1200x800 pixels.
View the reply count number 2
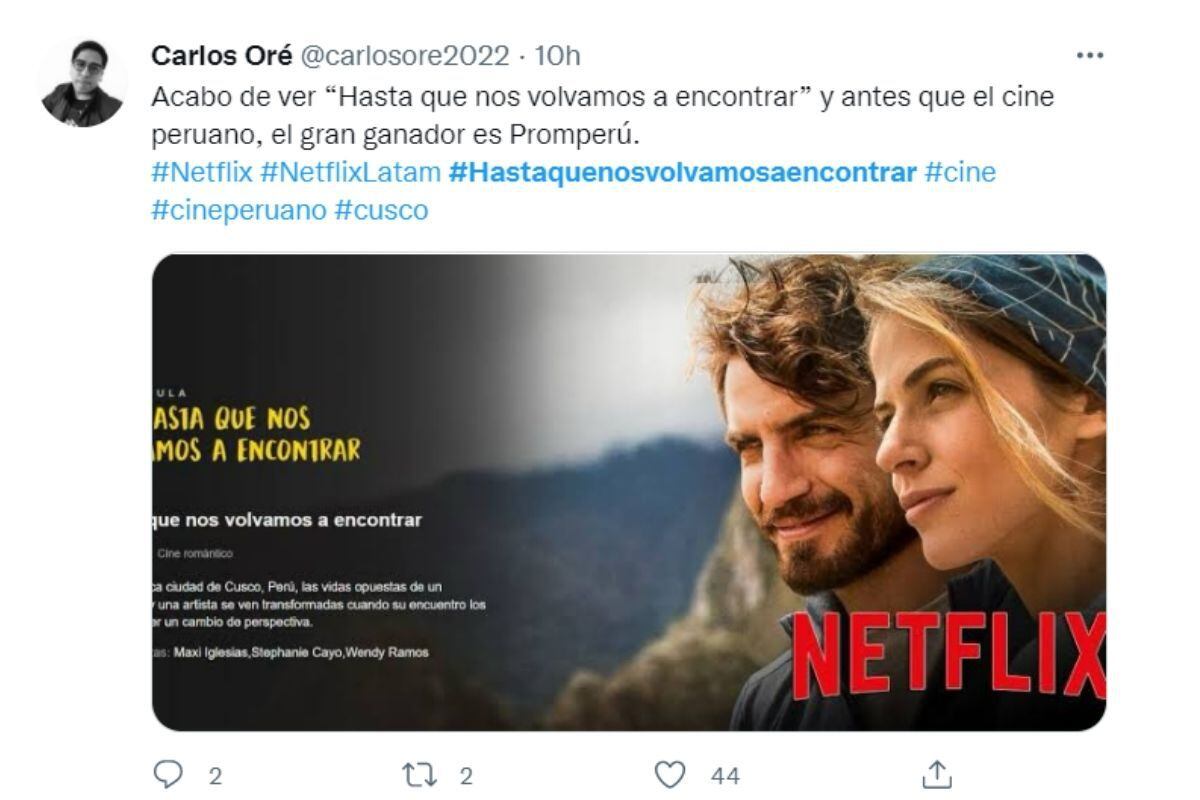click(x=214, y=776)
